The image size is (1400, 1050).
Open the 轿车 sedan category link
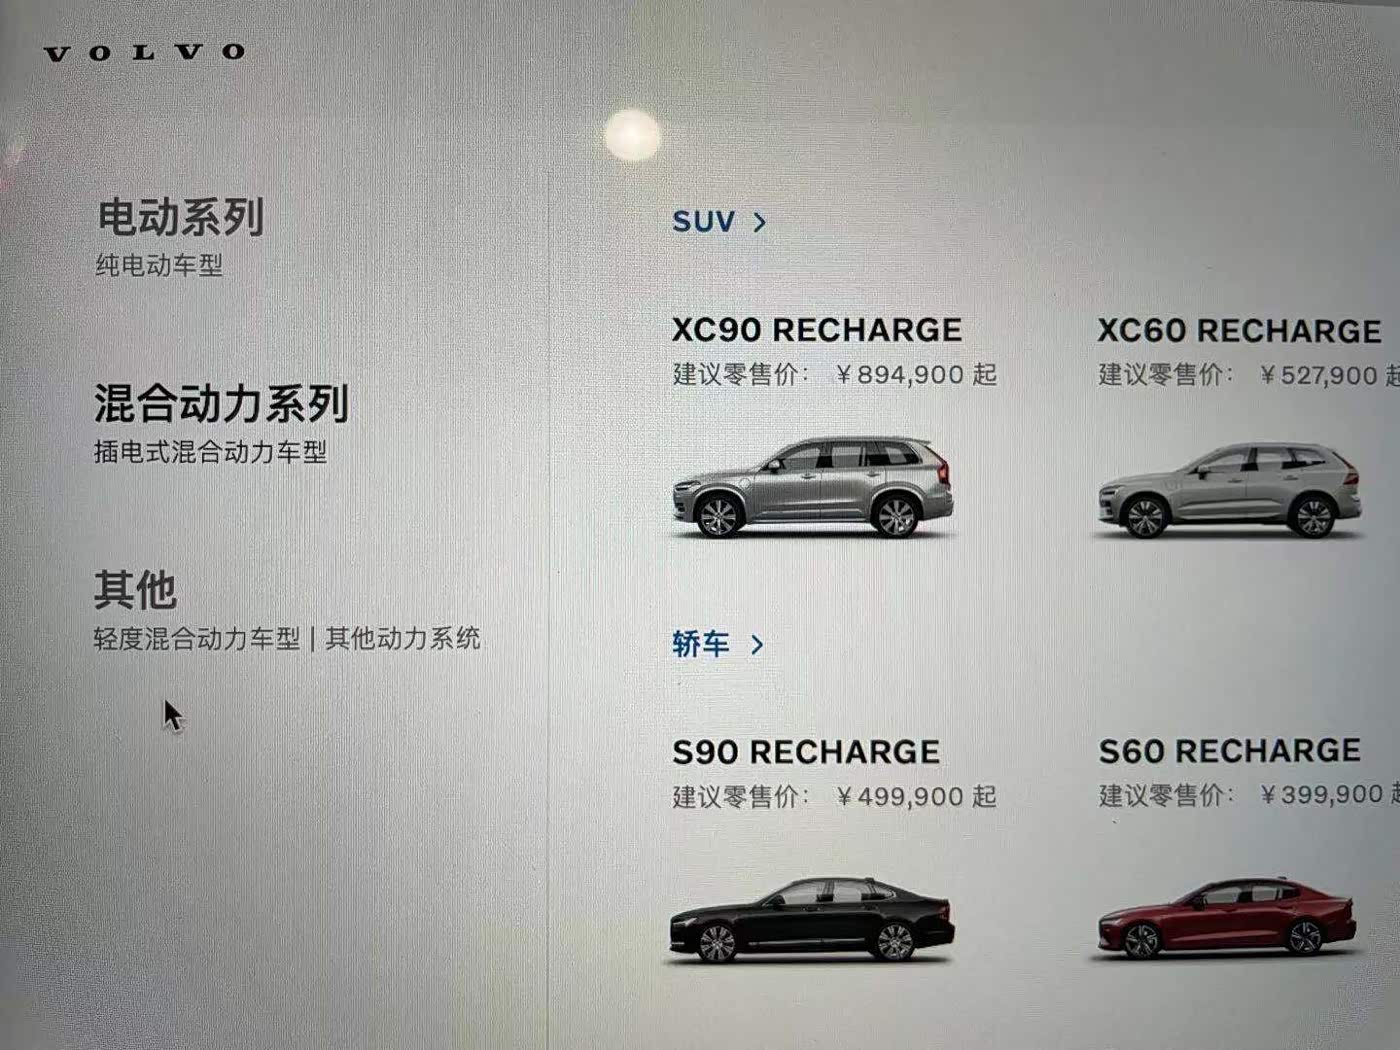click(701, 644)
